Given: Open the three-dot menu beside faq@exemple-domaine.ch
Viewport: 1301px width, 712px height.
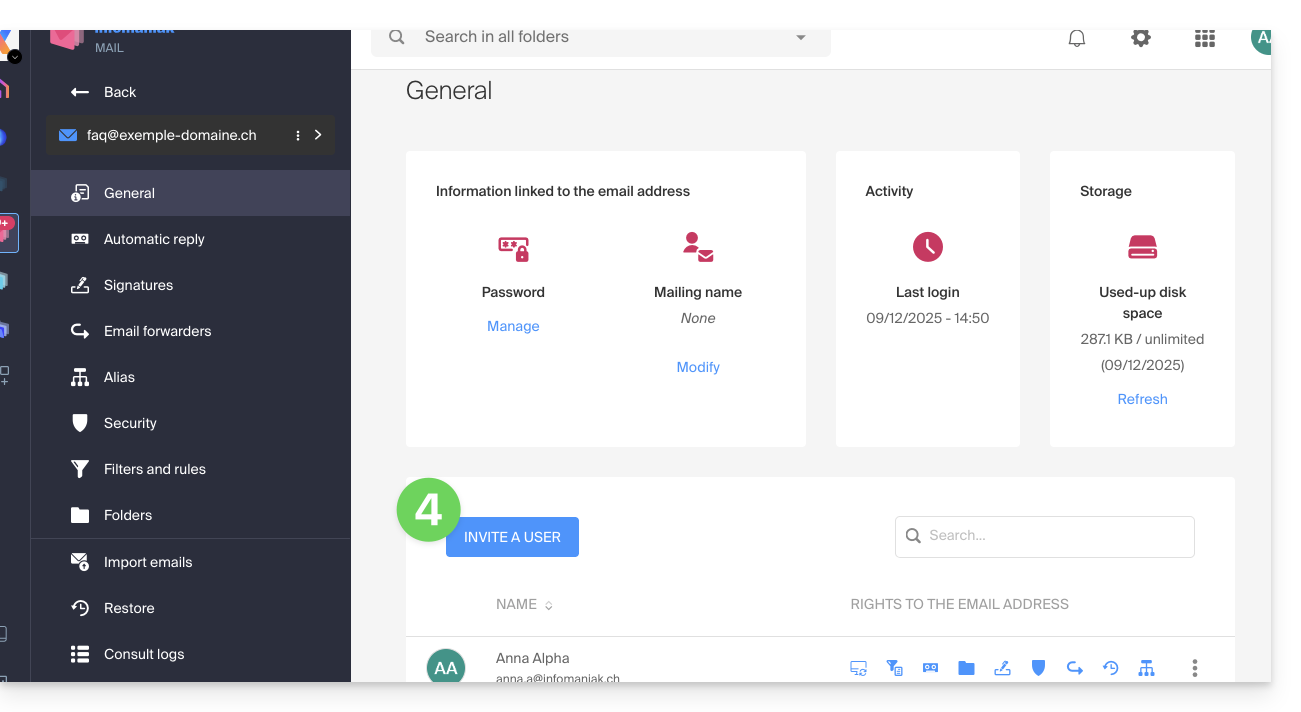Looking at the screenshot, I should point(298,135).
